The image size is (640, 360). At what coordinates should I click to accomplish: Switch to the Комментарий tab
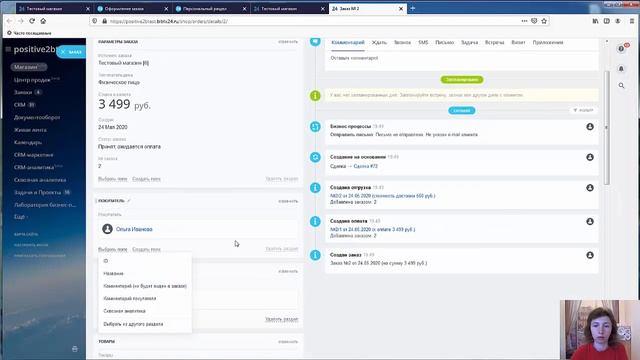pyautogui.click(x=348, y=42)
